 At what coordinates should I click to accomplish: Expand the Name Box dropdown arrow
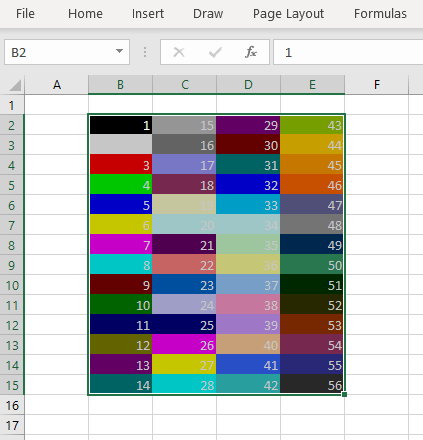coord(119,51)
